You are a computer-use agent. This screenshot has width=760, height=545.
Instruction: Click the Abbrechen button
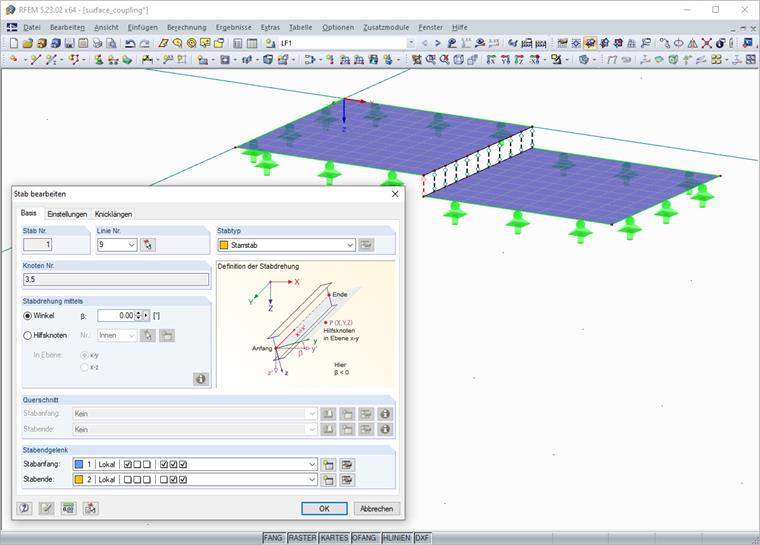pos(377,508)
